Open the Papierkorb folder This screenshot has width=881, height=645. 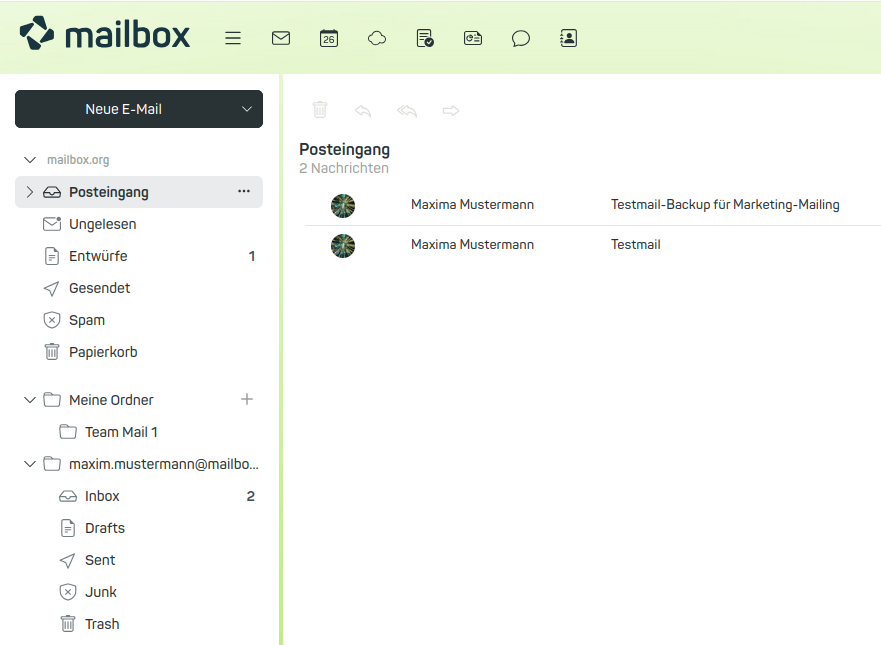tap(139, 352)
